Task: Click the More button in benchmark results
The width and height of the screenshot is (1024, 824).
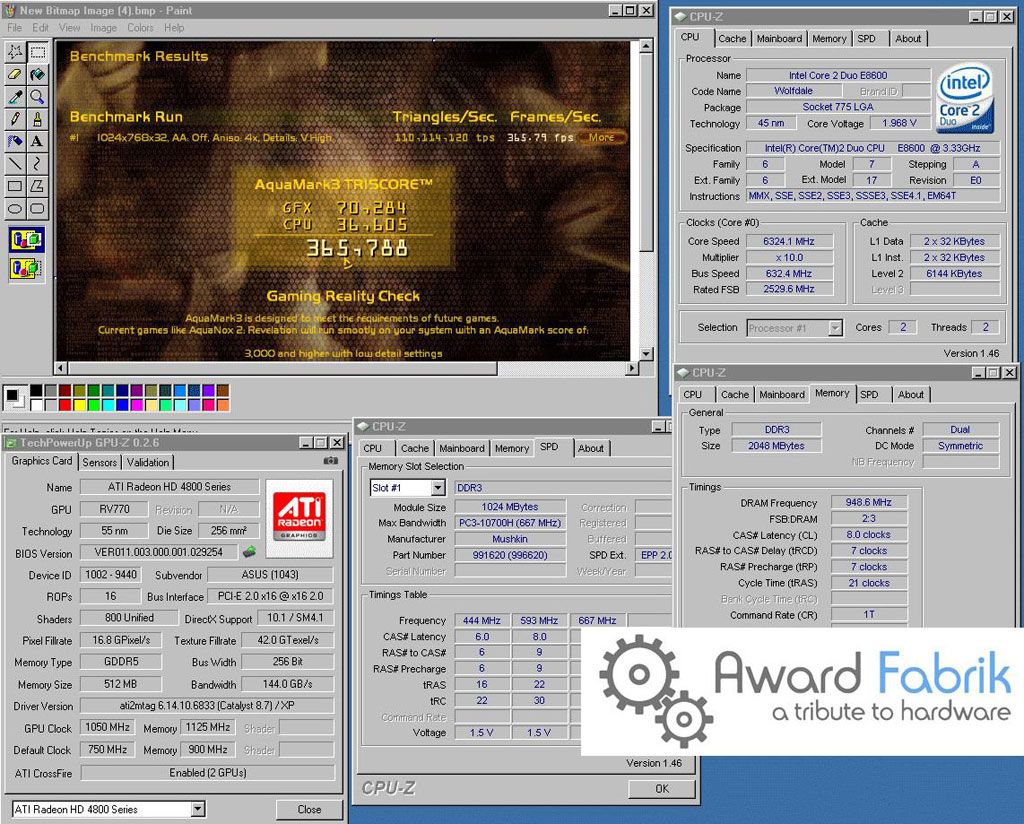Action: coord(601,137)
